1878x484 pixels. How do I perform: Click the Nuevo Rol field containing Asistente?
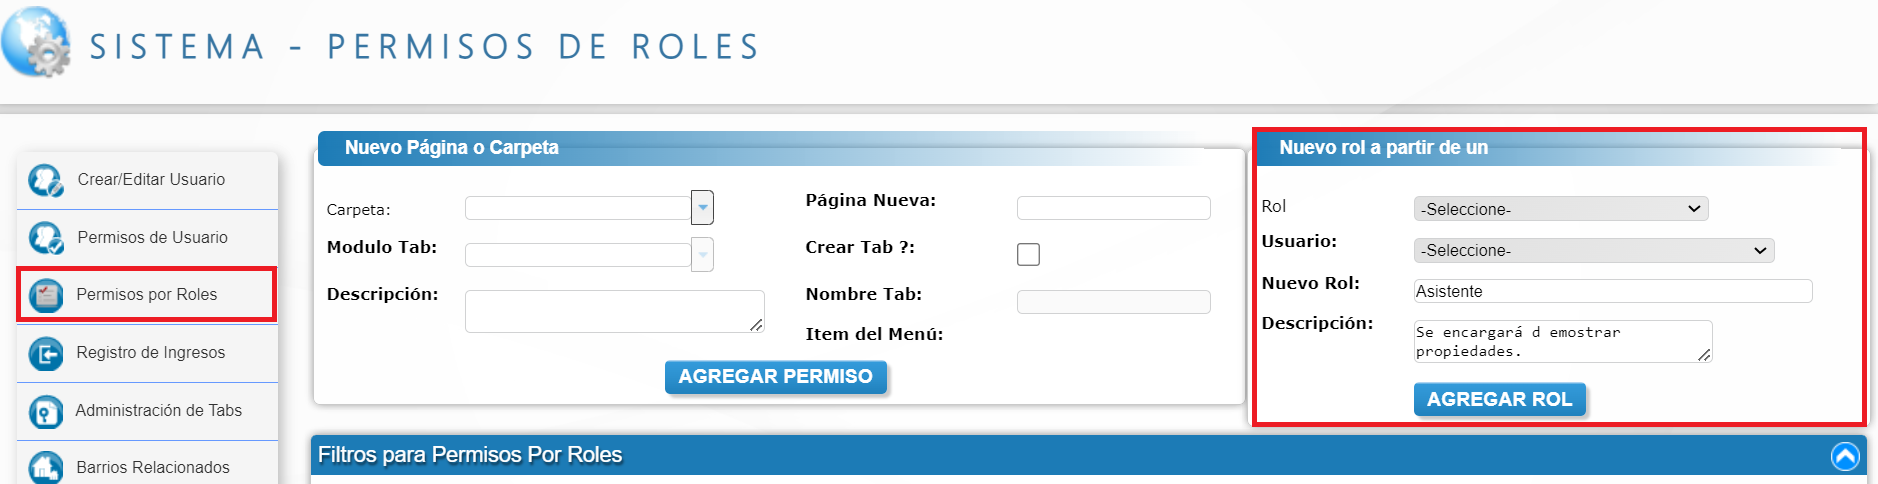[1613, 291]
